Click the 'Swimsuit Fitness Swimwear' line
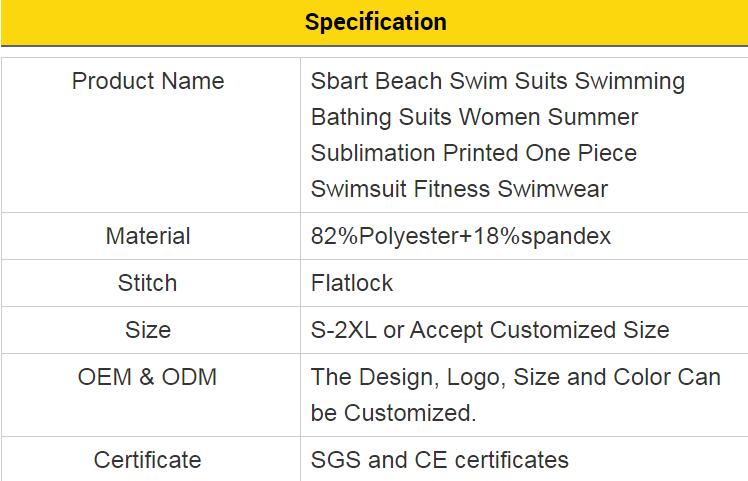748x481 pixels. (x=459, y=189)
